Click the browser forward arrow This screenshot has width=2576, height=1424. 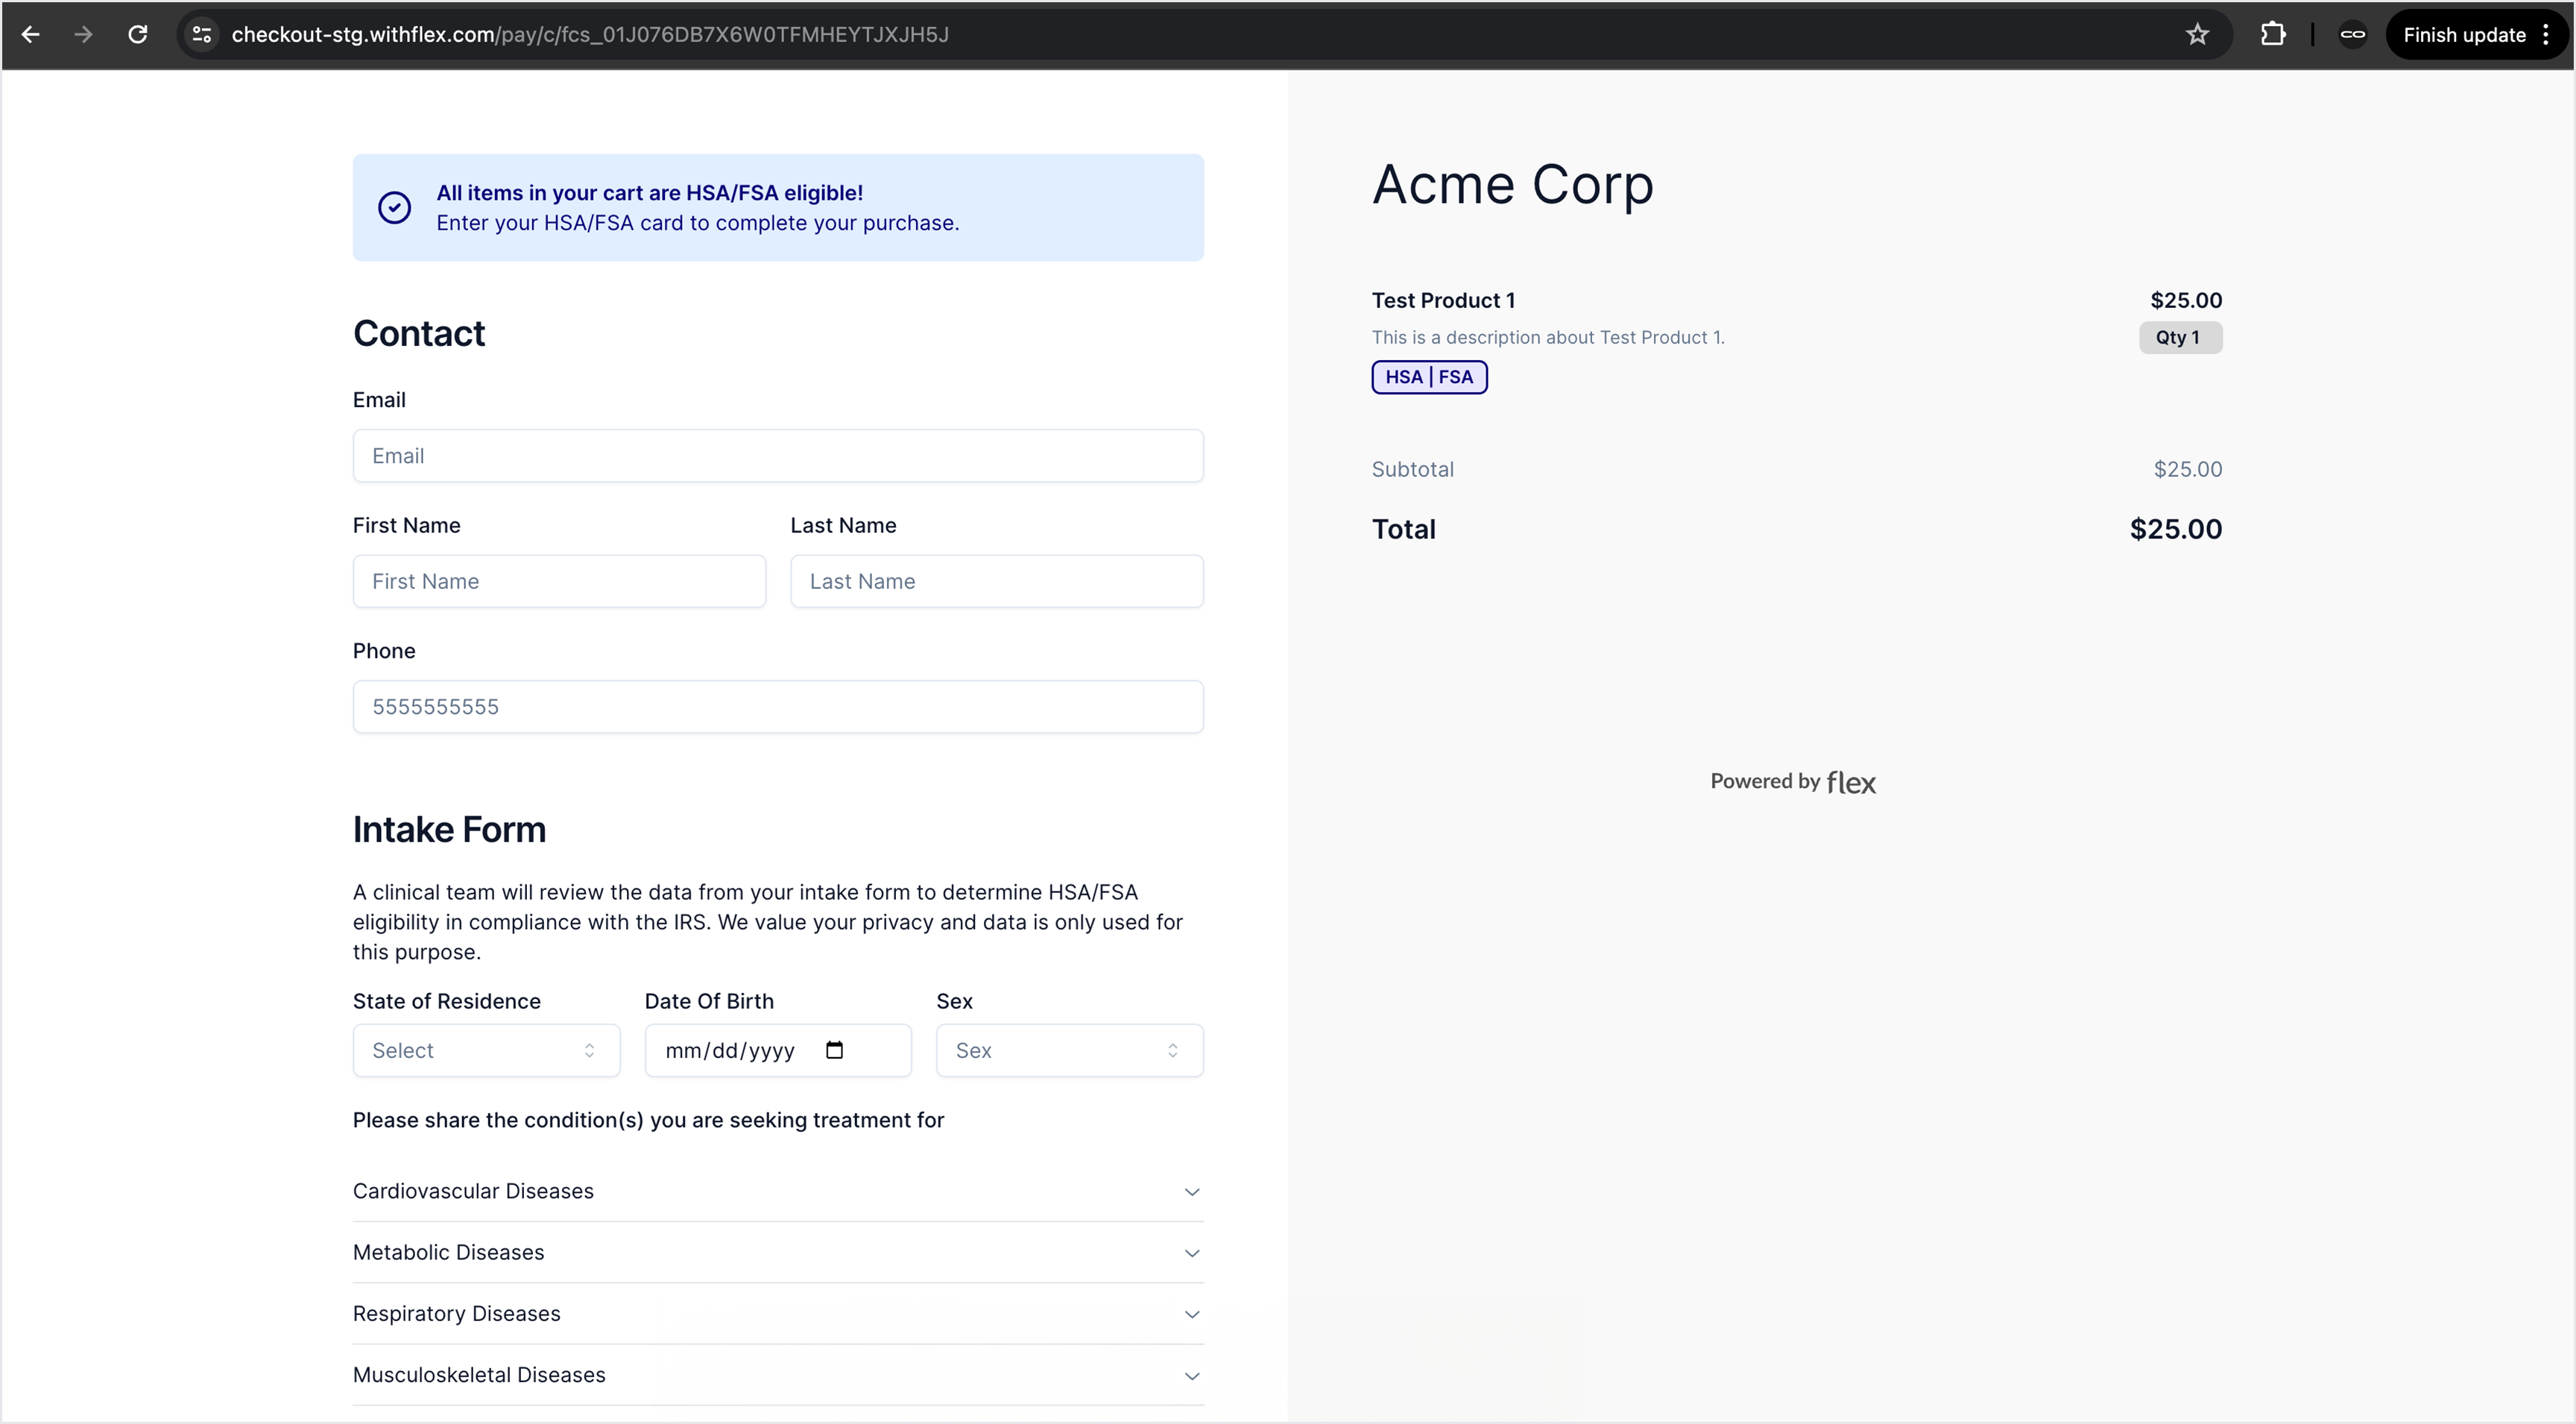84,35
